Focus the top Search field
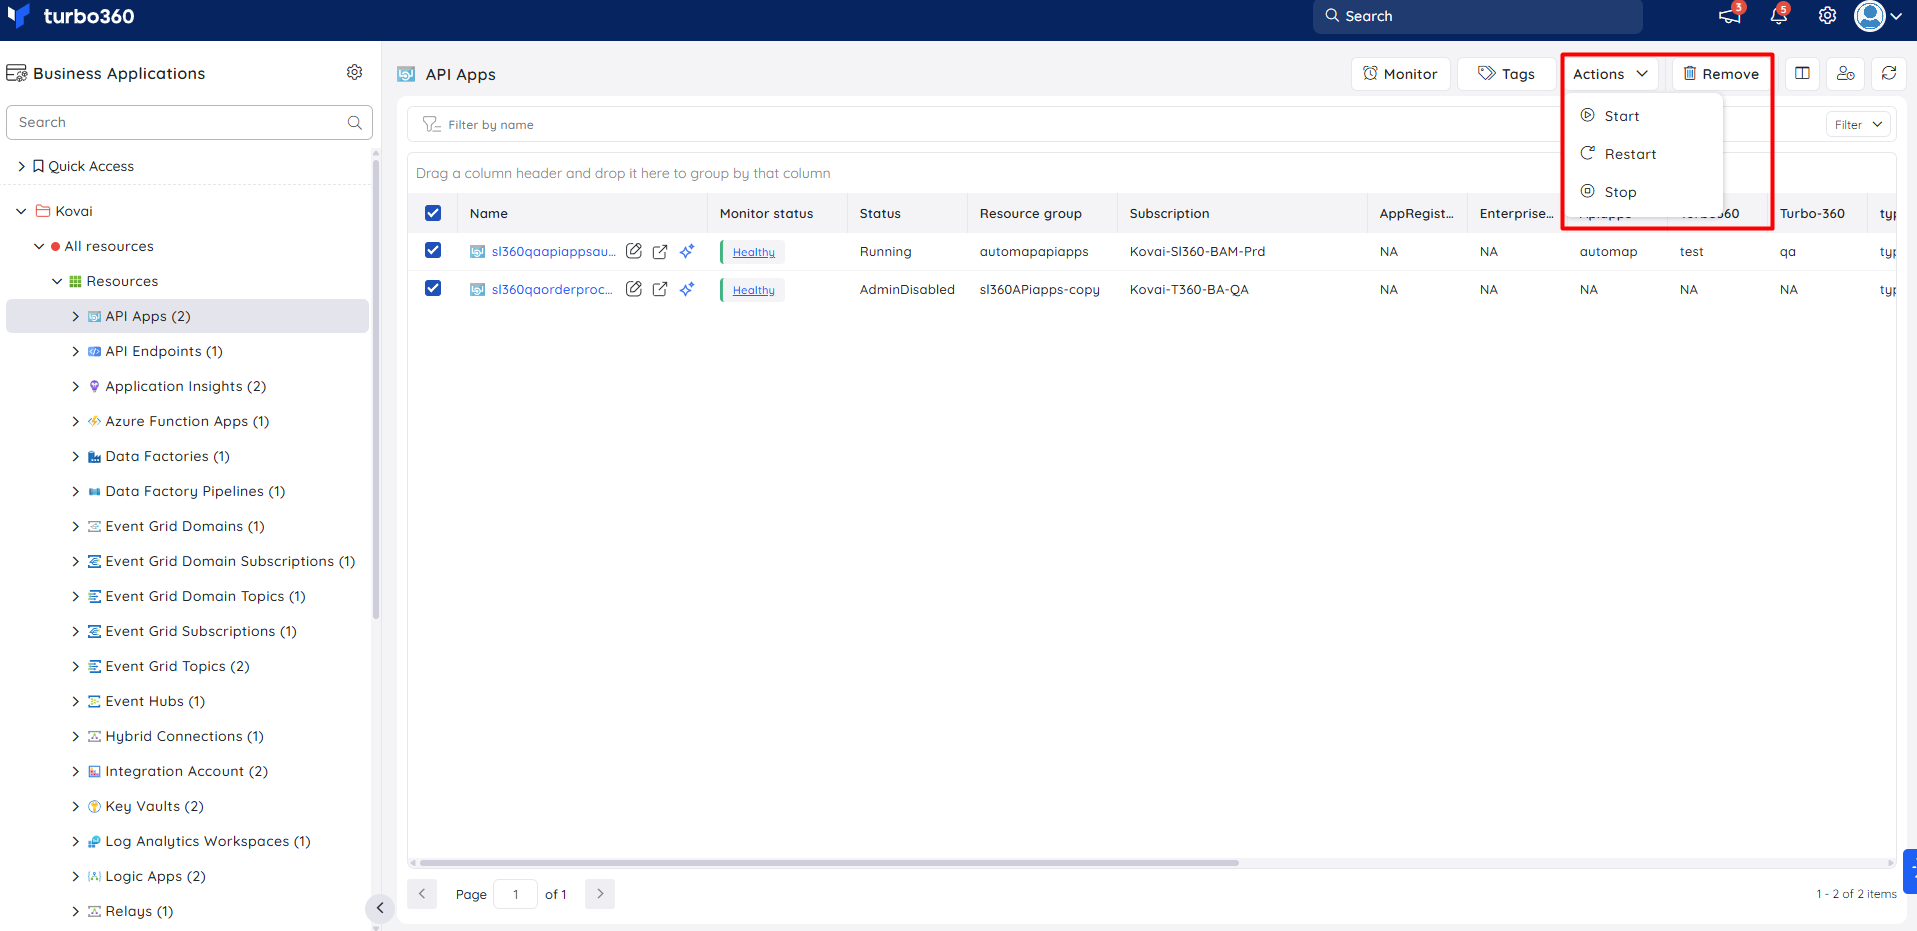Screen dimensions: 1917x931 [1477, 16]
